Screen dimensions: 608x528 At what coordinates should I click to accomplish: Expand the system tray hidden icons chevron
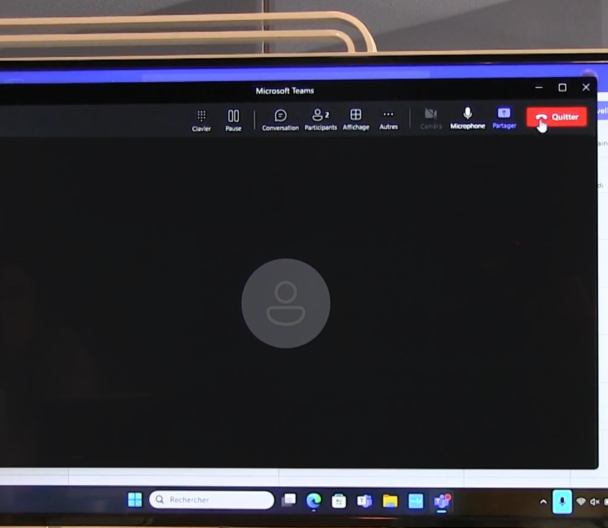(x=543, y=502)
